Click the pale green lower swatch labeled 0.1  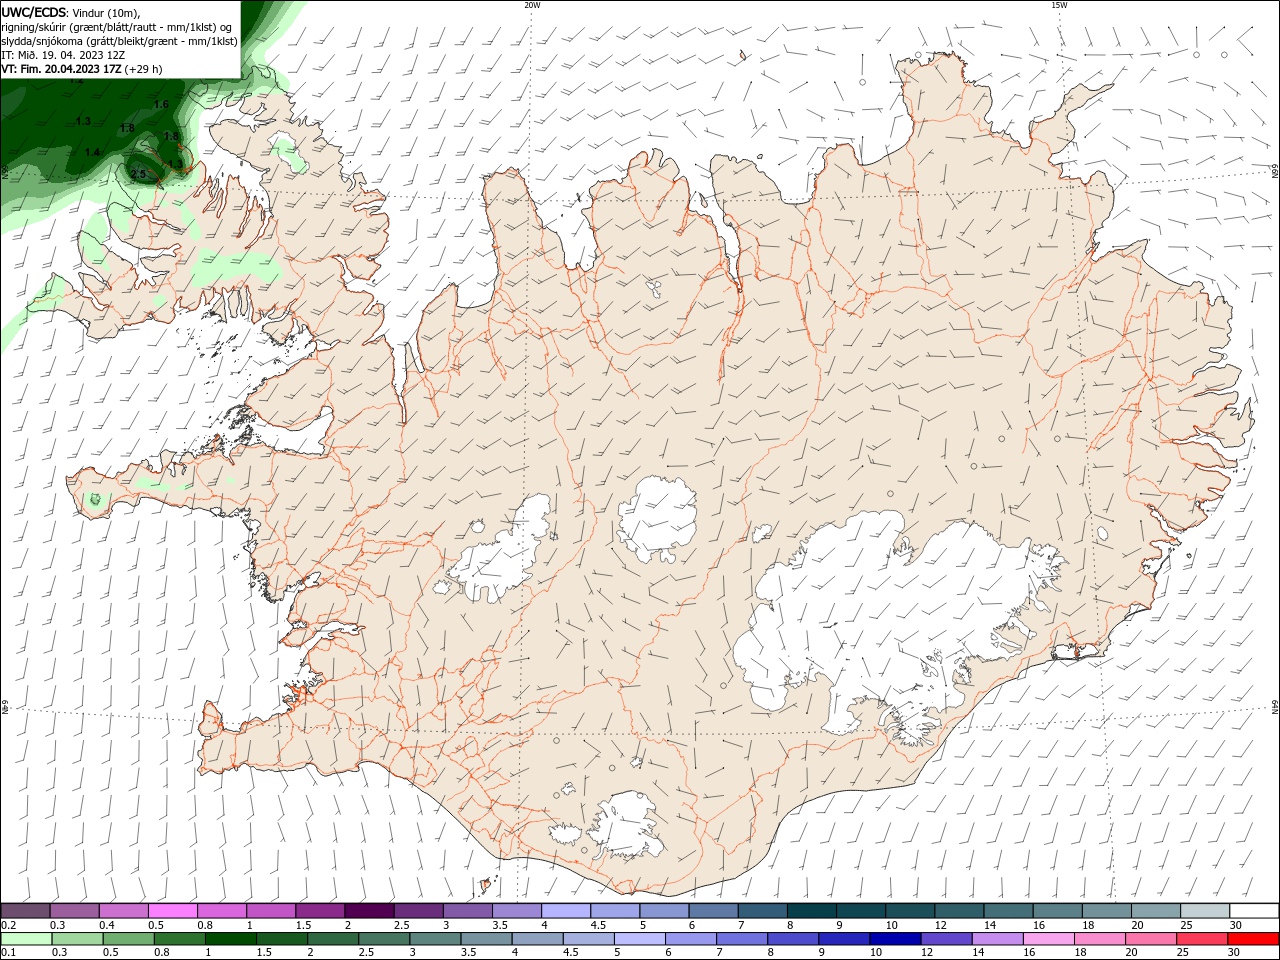tap(26, 939)
